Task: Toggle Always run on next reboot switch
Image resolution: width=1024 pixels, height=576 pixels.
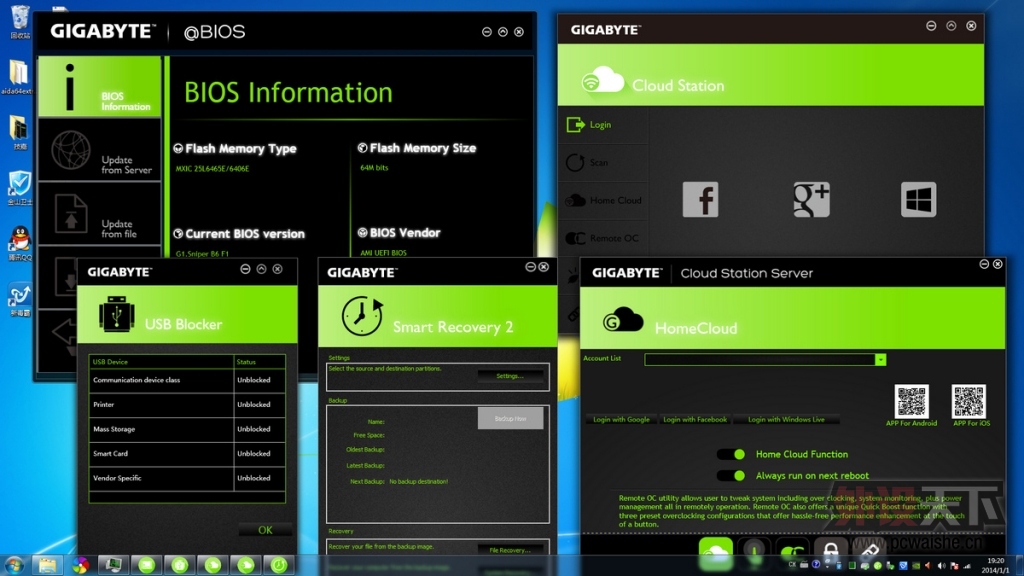Action: [731, 475]
